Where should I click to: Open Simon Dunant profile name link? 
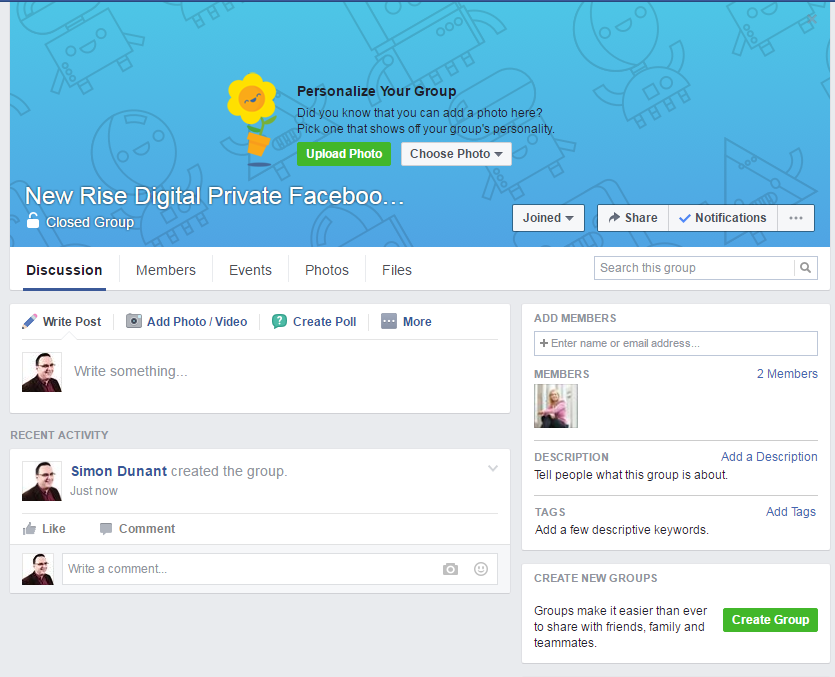[119, 471]
